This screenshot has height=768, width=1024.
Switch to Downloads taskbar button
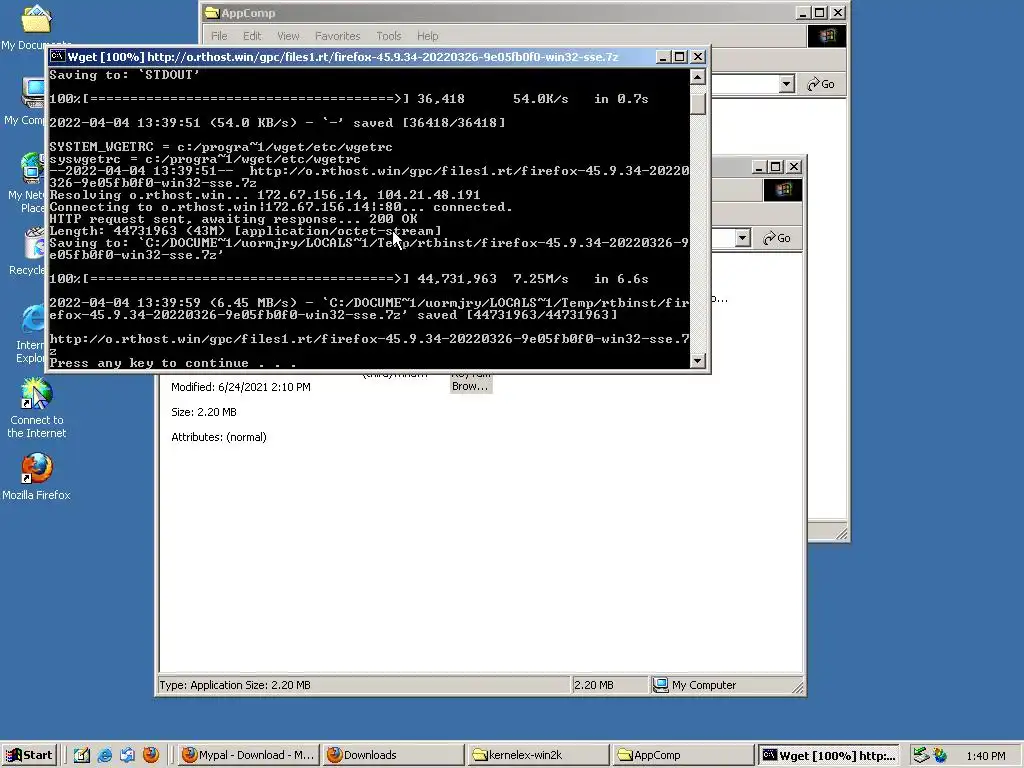(x=394, y=755)
